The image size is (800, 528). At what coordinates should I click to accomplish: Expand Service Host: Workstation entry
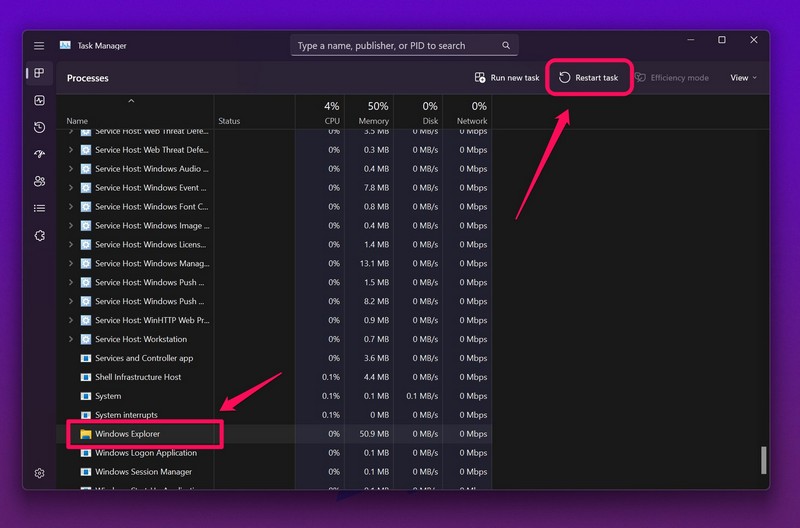point(71,339)
